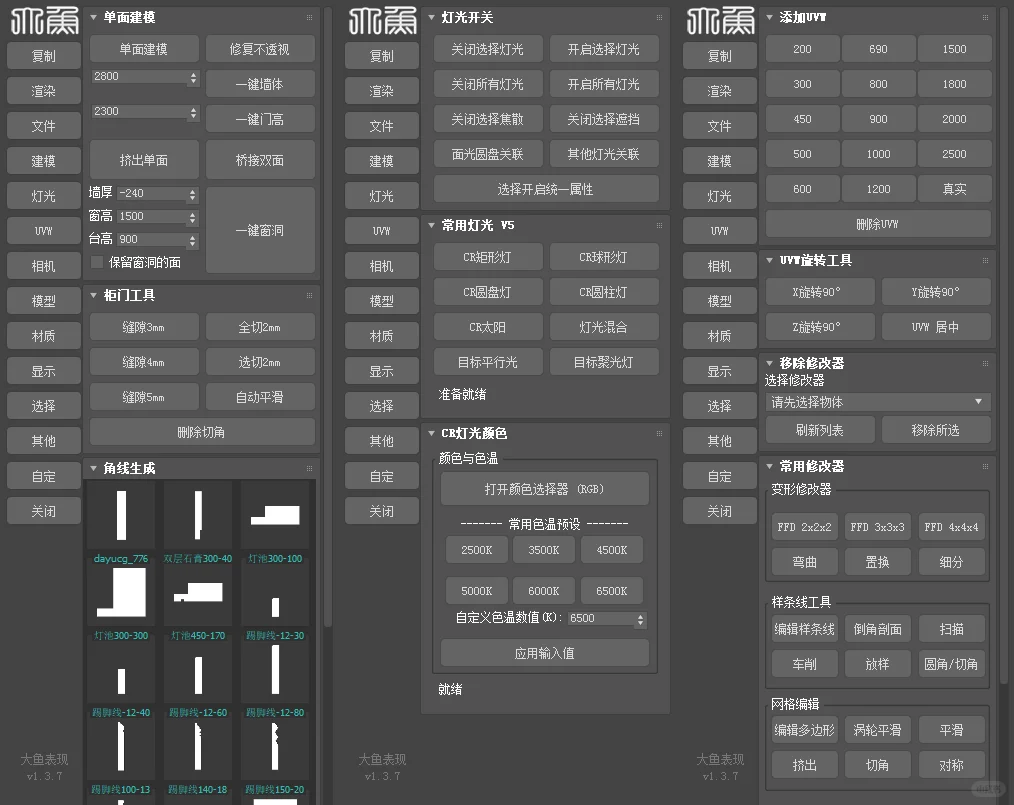Pick the 双层石膏300-40 molding profile
This screenshot has width=1014, height=805.
pyautogui.click(x=198, y=515)
